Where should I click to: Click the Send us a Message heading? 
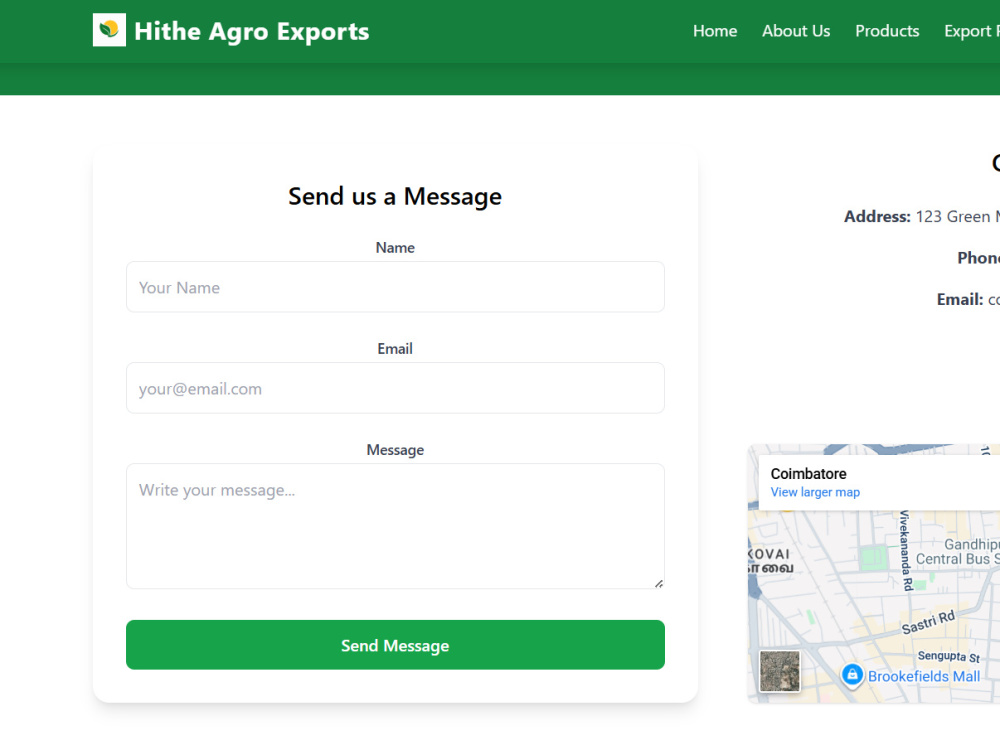[x=395, y=196]
